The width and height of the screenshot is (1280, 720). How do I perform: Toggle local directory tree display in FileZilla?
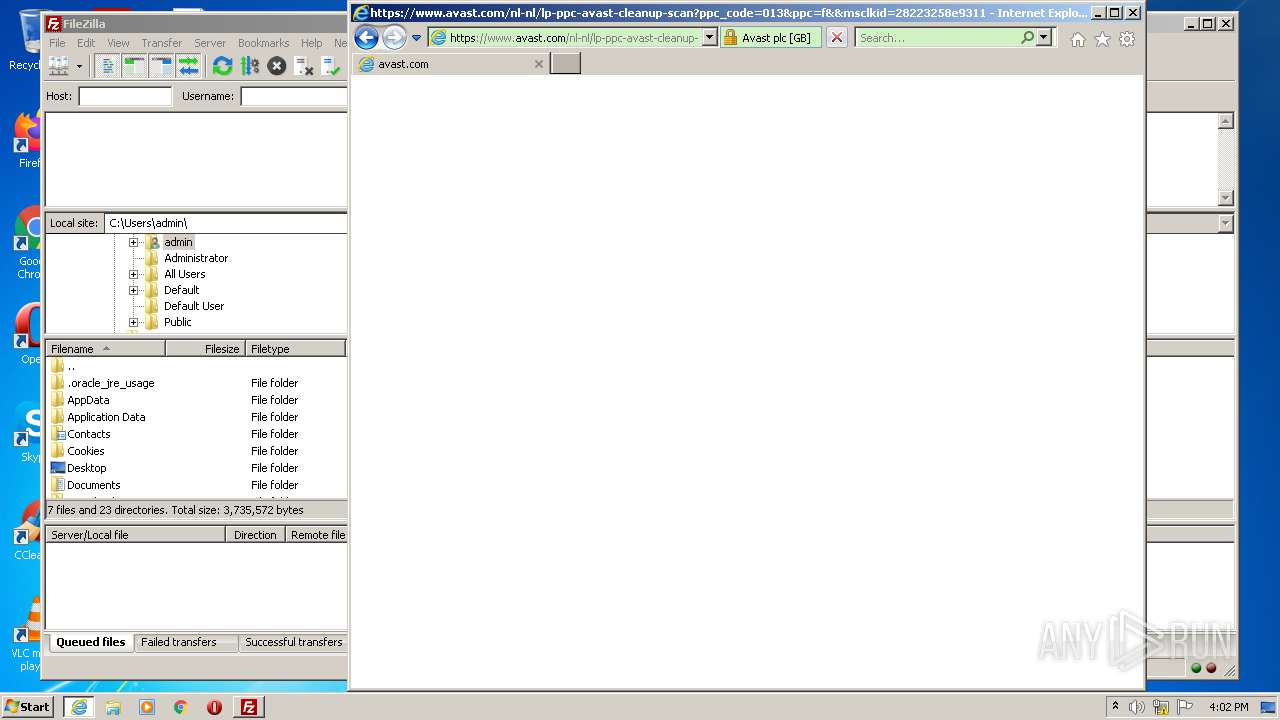[x=134, y=66]
